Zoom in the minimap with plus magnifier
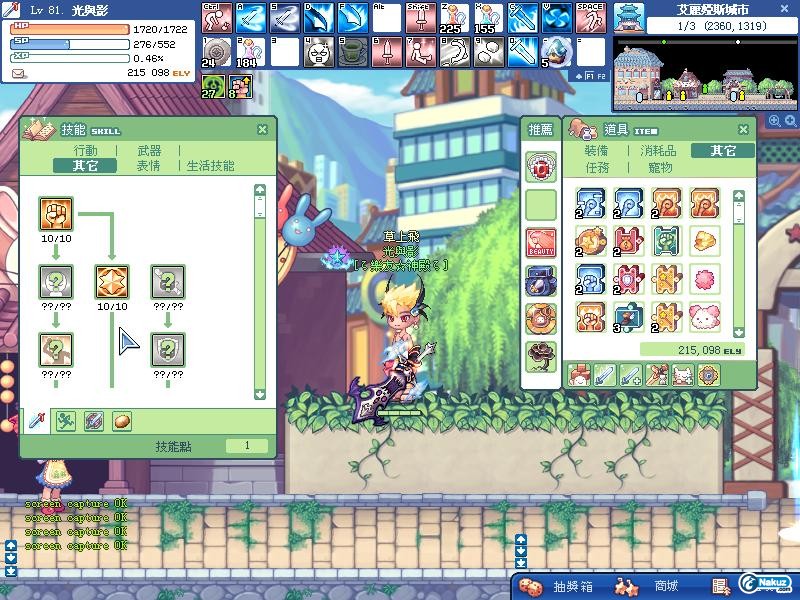 point(774,121)
